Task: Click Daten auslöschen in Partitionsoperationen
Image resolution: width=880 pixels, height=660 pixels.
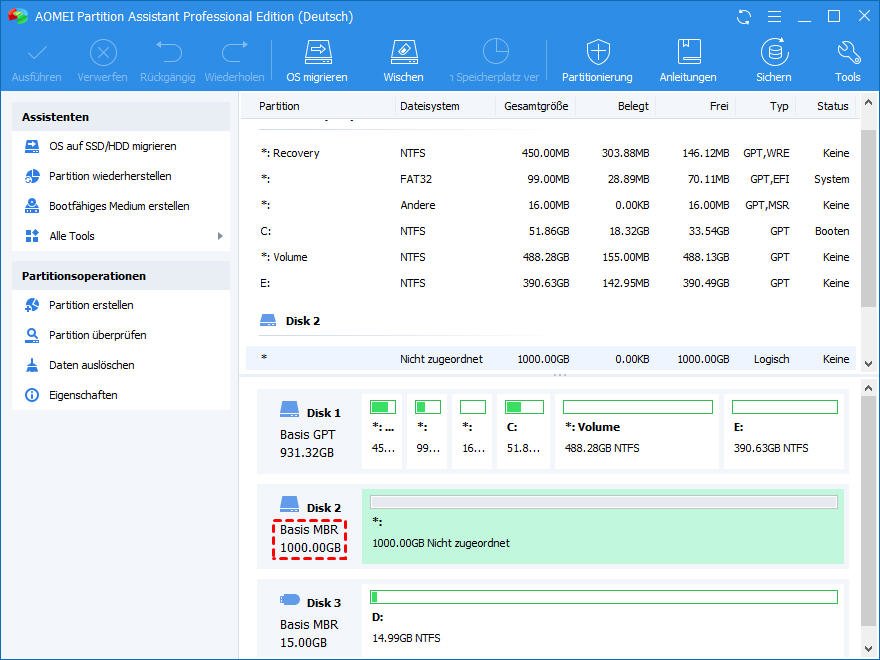Action: click(x=91, y=365)
